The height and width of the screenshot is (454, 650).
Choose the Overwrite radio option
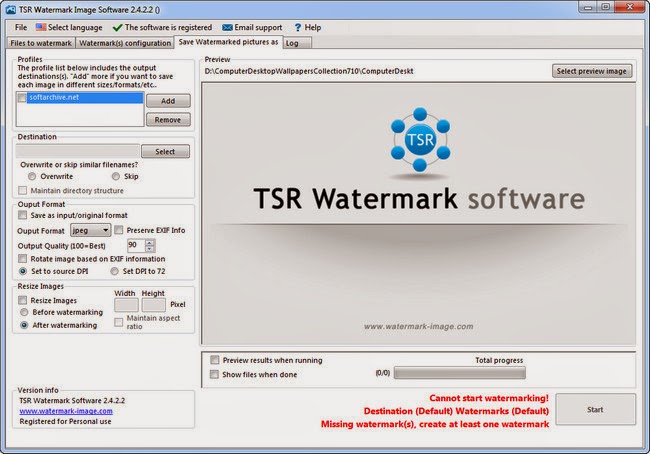point(32,176)
